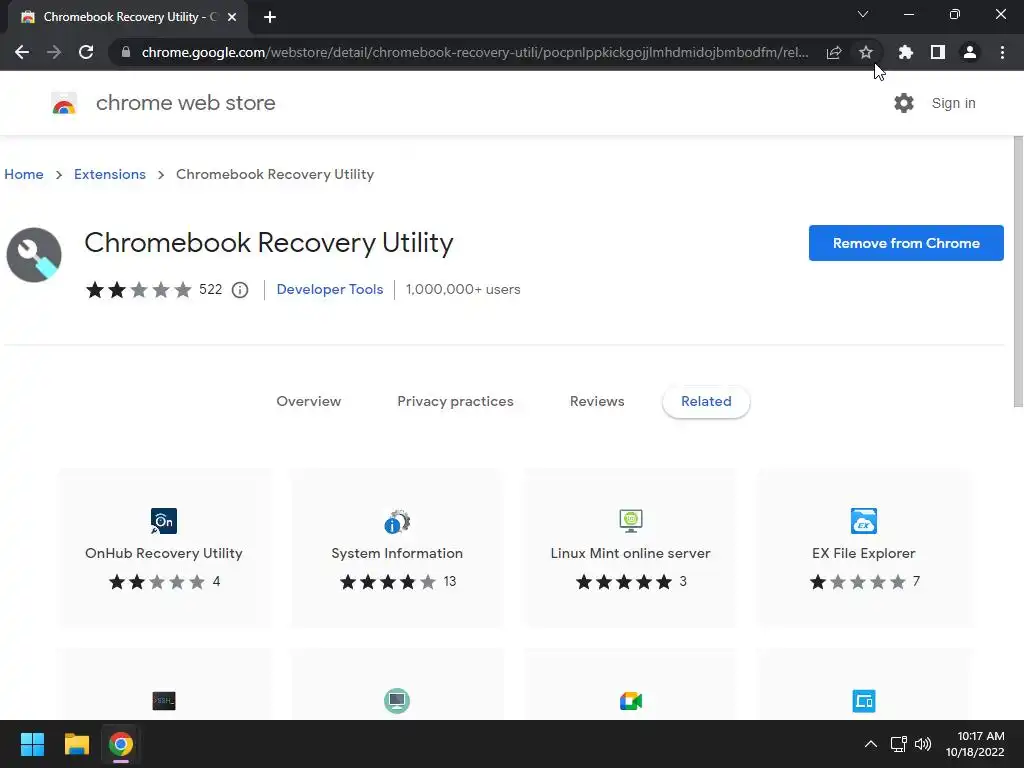Viewport: 1024px width, 768px height.
Task: Open the volume speaker tray icon
Action: pos(923,744)
